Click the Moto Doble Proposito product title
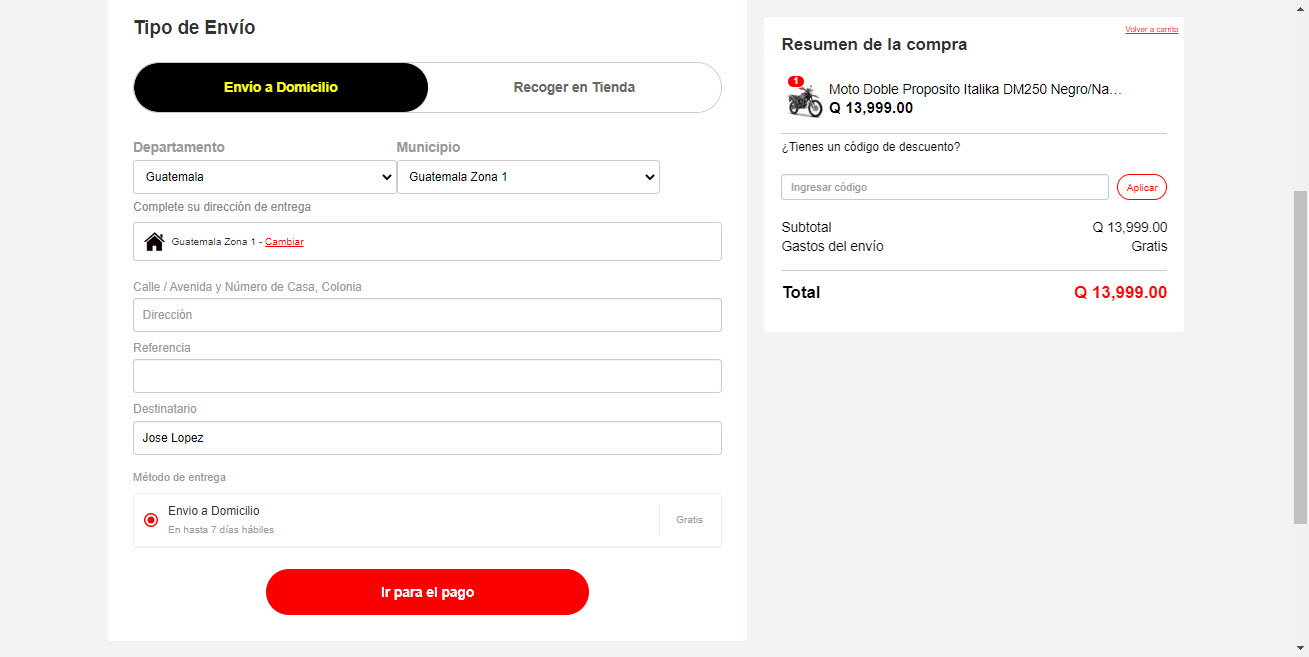 point(975,89)
